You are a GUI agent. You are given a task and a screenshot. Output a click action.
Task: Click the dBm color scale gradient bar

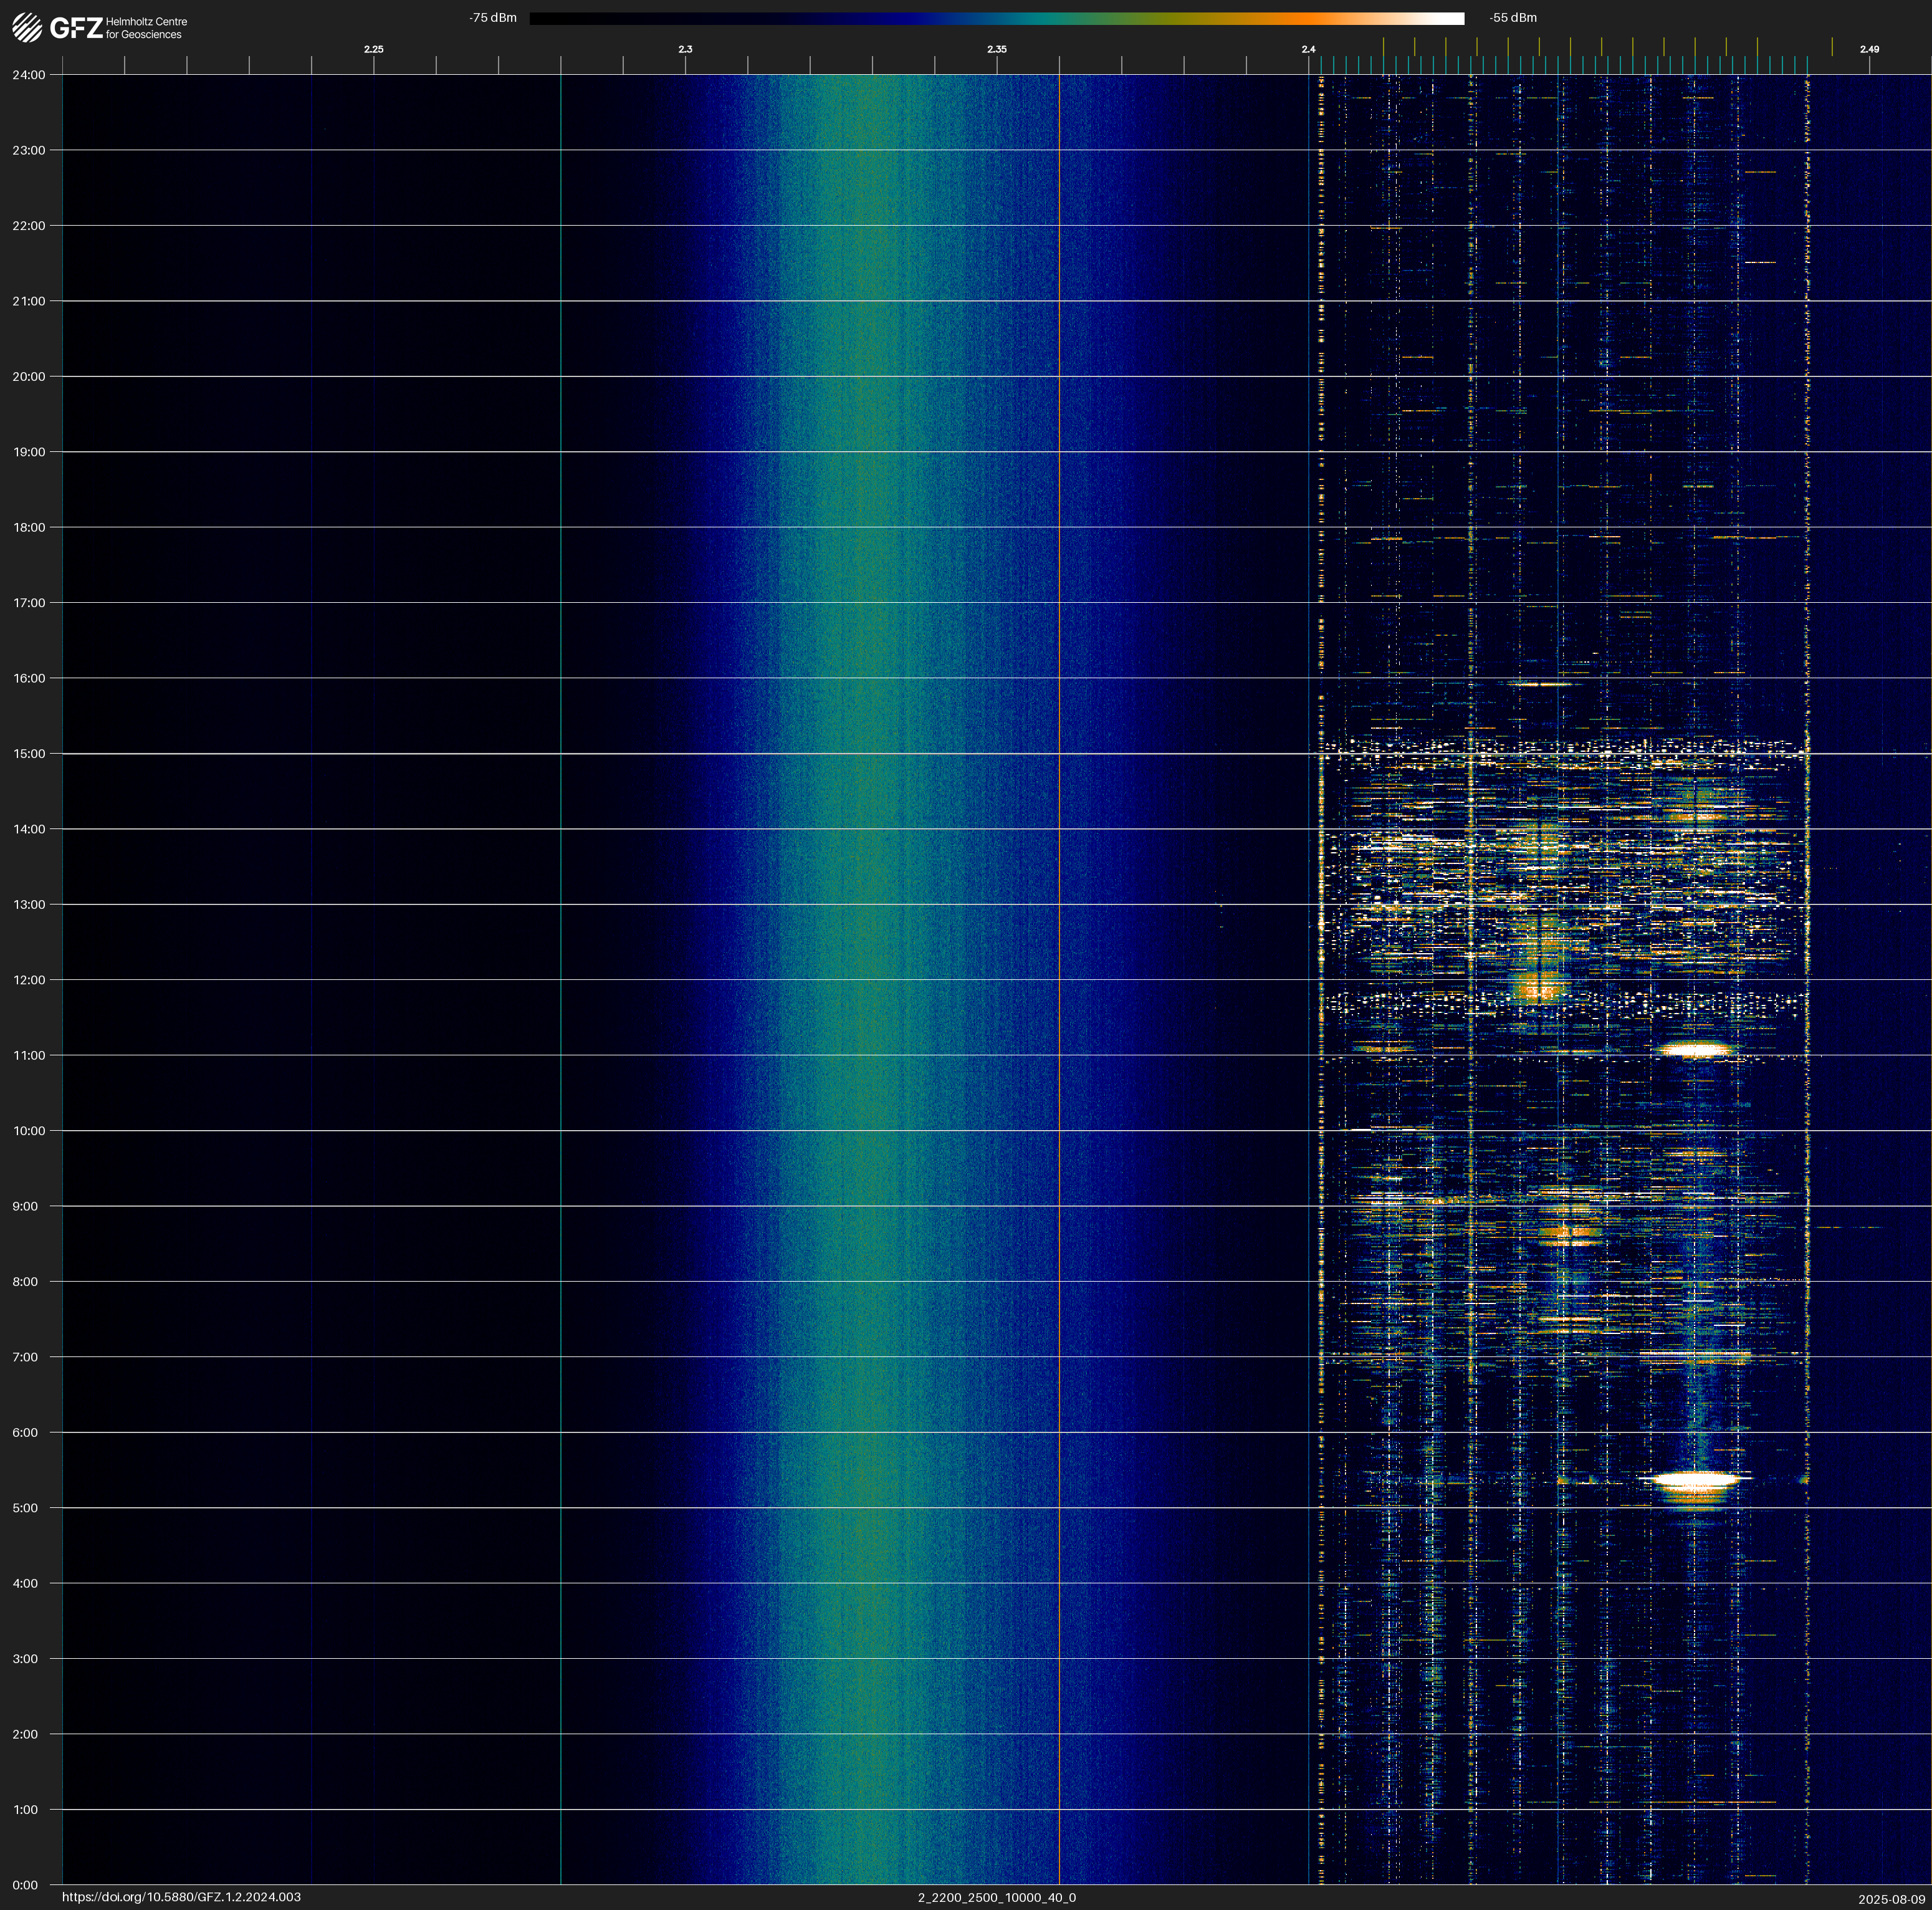coord(996,18)
